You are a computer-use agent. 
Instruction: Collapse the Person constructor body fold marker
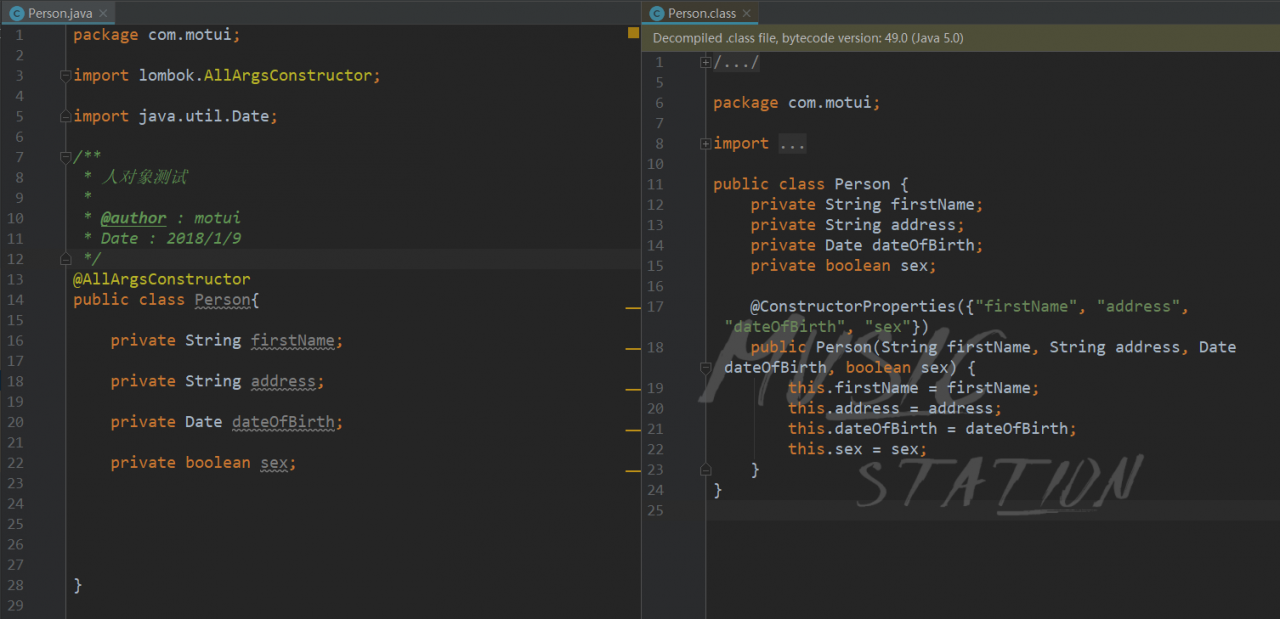click(706, 368)
